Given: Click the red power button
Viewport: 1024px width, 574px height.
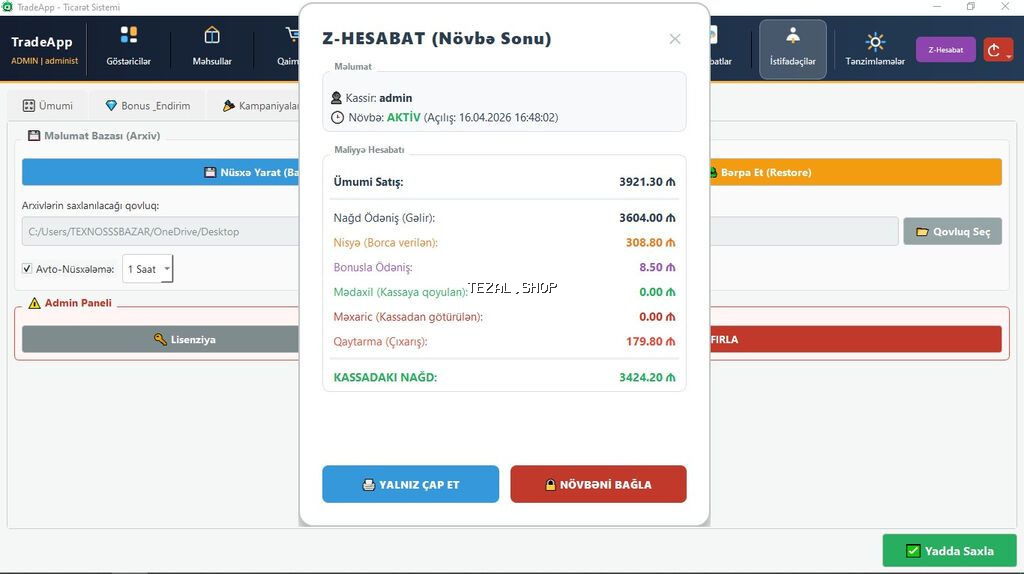Looking at the screenshot, I should [997, 50].
